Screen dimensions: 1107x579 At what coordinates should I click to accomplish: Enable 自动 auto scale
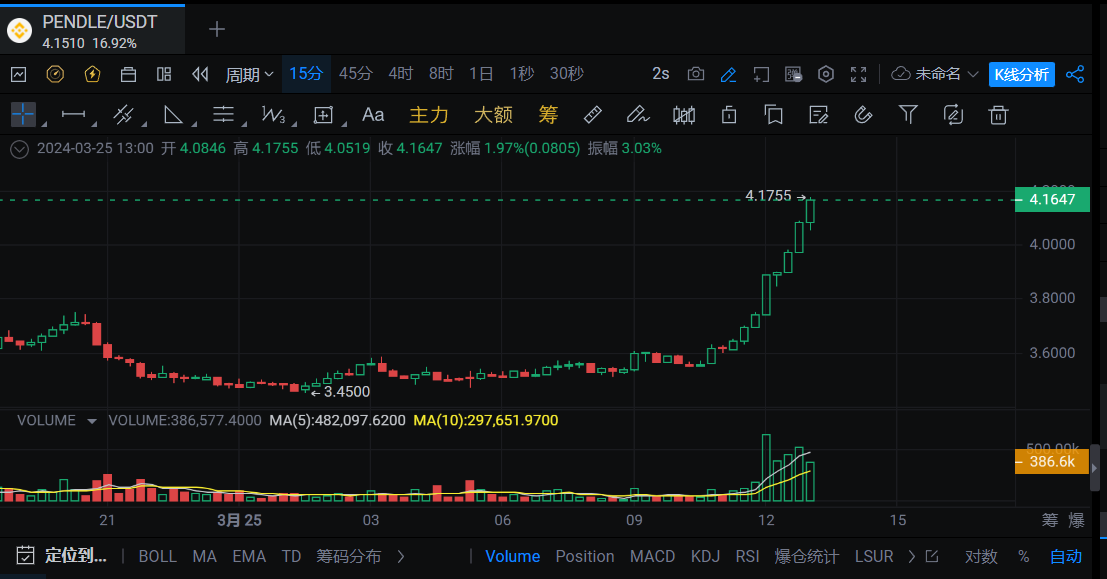pos(1066,556)
